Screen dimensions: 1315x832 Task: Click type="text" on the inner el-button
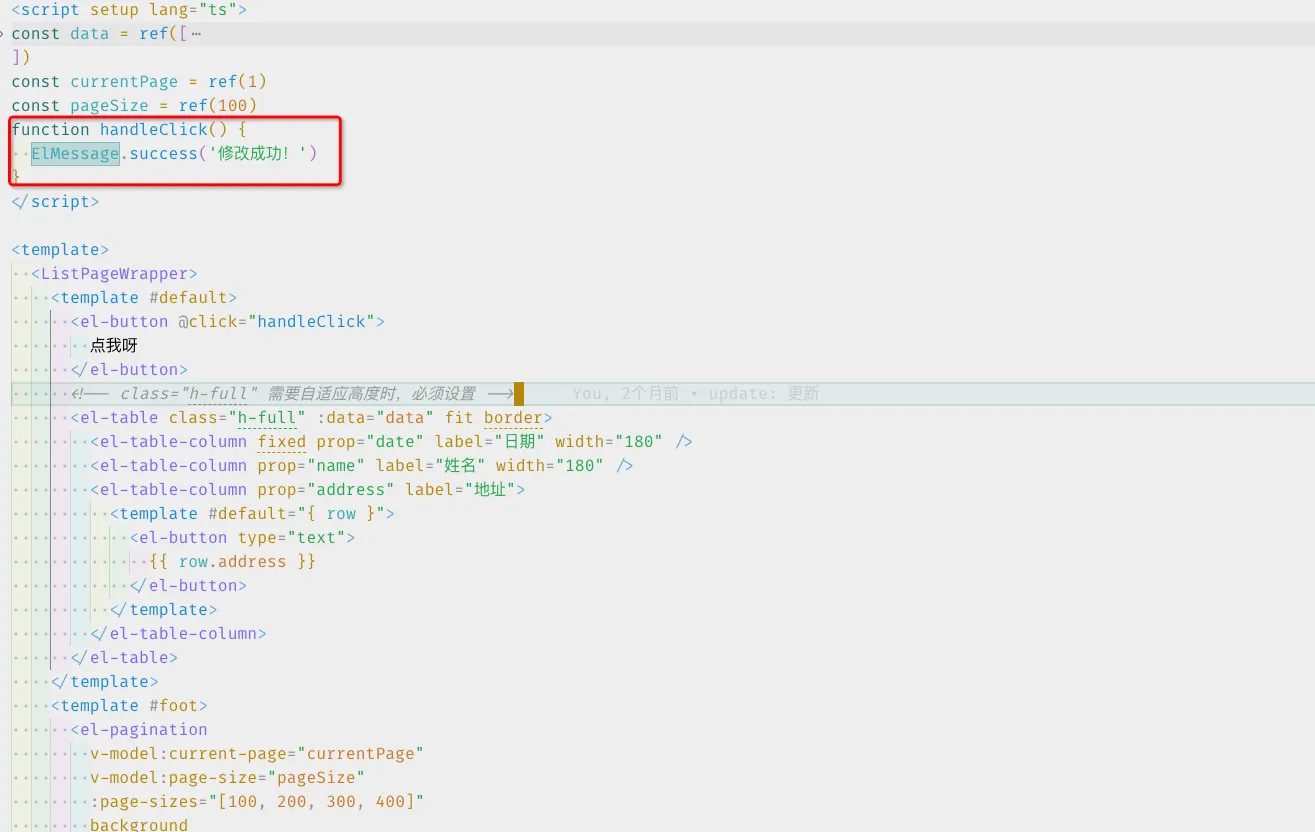[292, 538]
